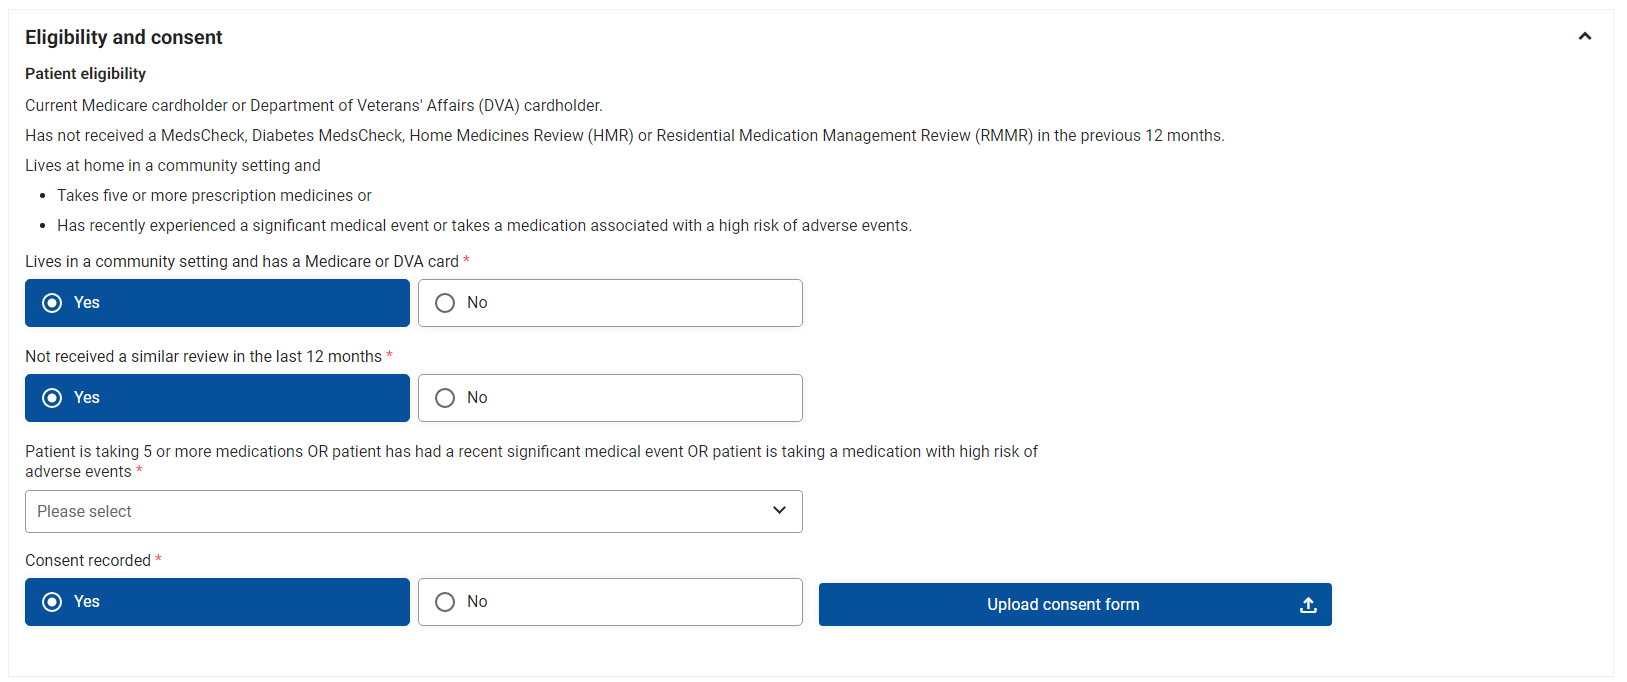The image size is (1627, 682).
Task: Set Consent recorded to No
Action: pyautogui.click(x=610, y=602)
